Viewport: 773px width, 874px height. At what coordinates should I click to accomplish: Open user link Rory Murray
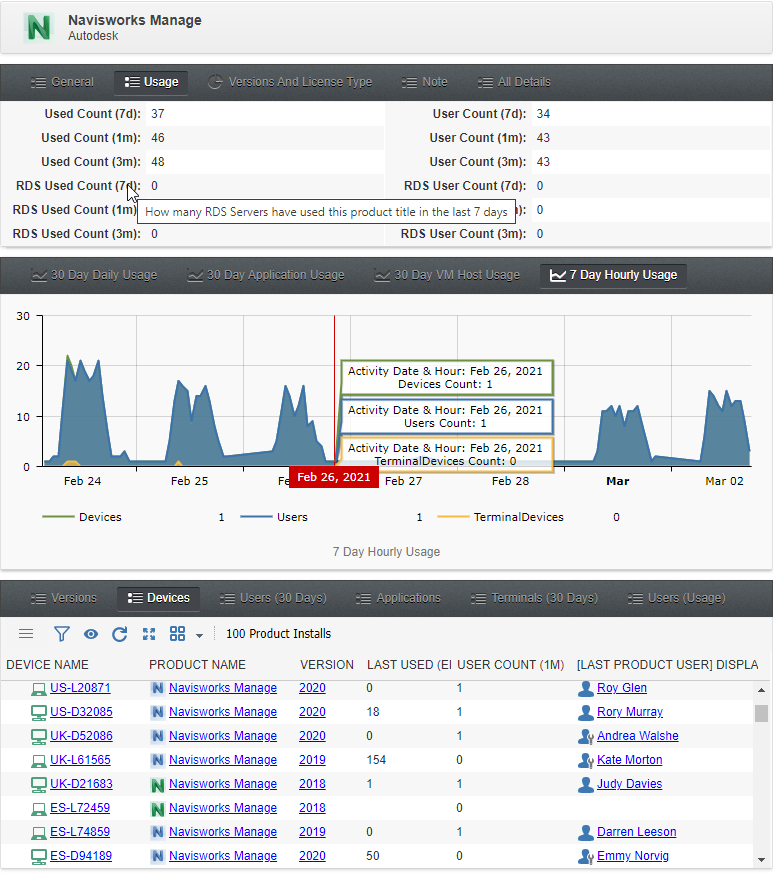[630, 712]
